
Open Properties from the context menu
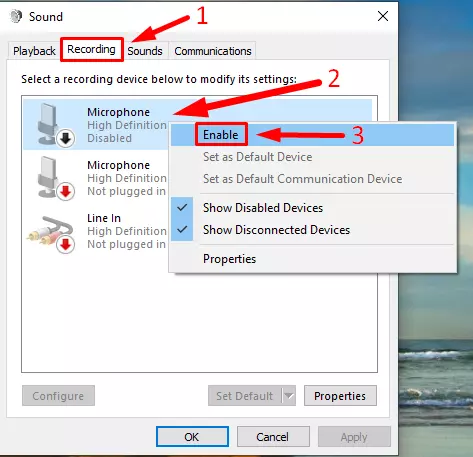tap(229, 259)
